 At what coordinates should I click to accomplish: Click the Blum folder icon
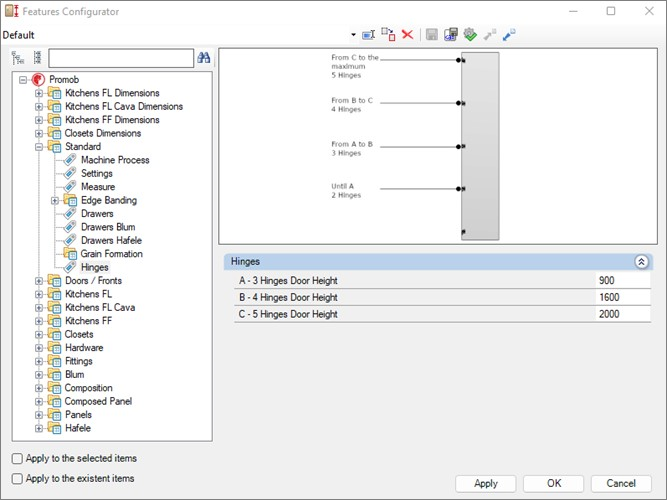pyautogui.click(x=54, y=374)
